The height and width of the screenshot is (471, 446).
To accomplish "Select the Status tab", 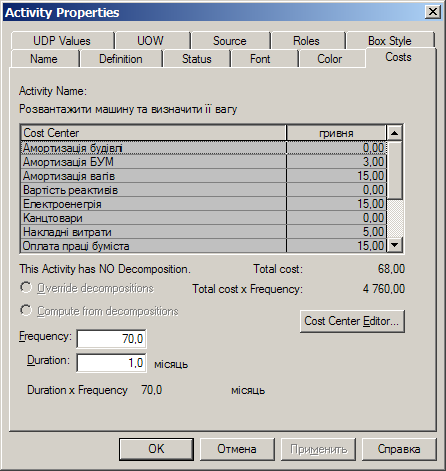I will (x=197, y=59).
